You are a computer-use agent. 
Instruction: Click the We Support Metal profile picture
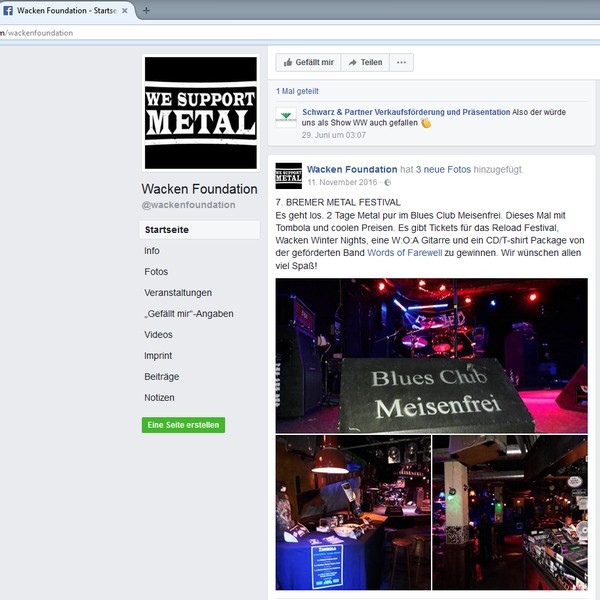point(201,113)
